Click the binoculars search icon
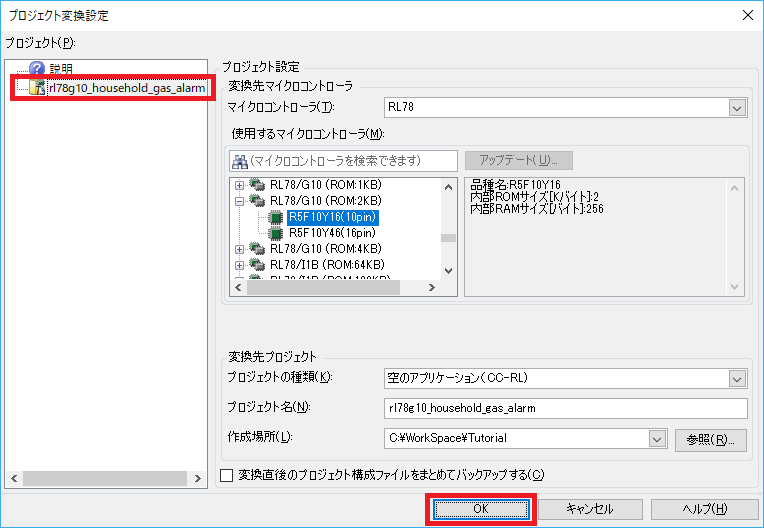Image resolution: width=764 pixels, height=528 pixels. 240,161
